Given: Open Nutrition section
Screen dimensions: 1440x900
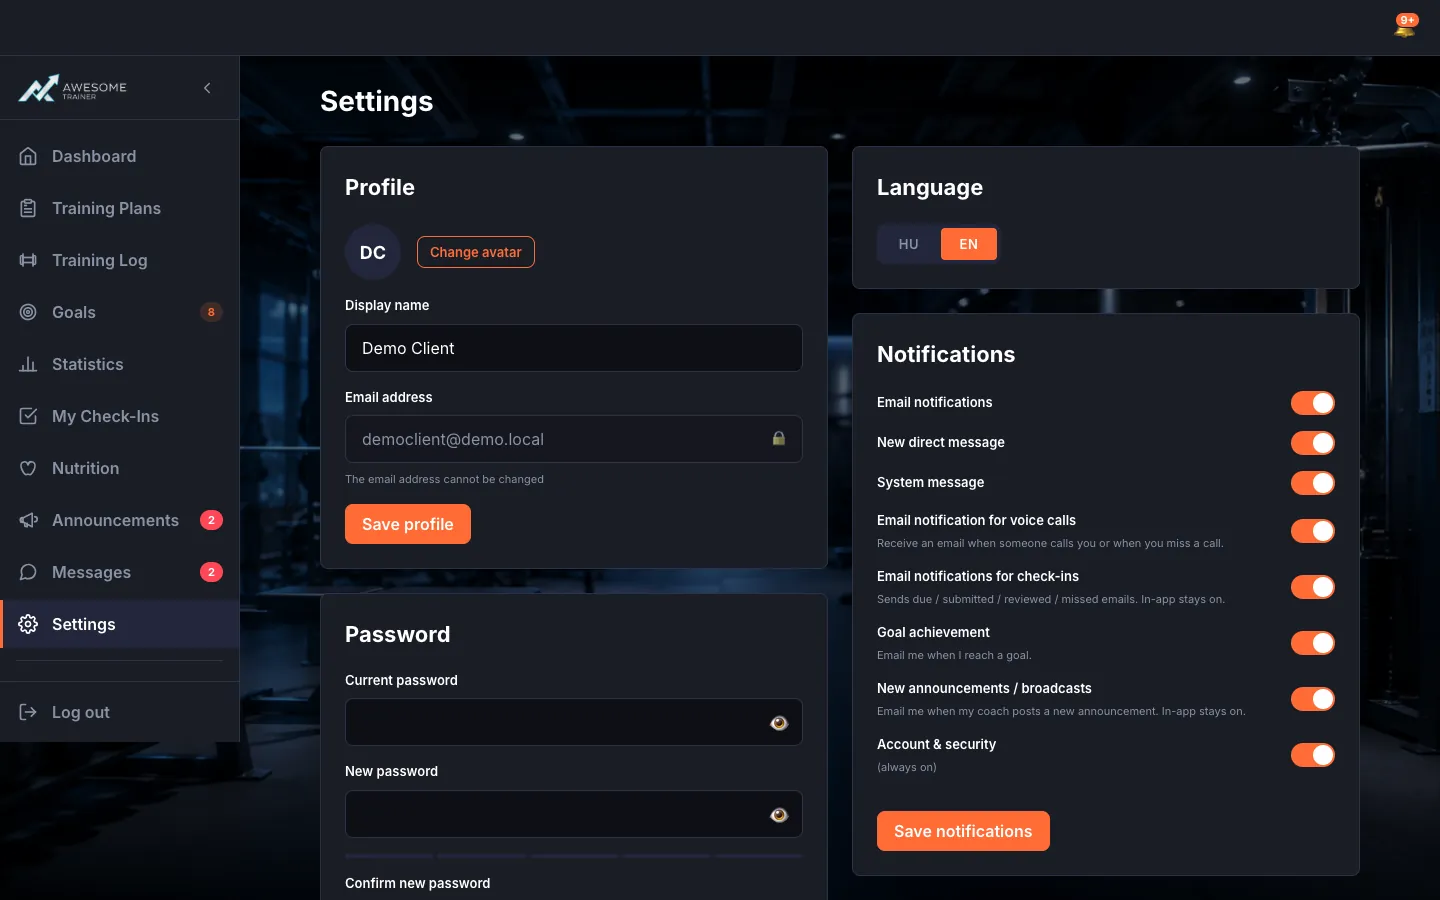Looking at the screenshot, I should click(x=120, y=468).
